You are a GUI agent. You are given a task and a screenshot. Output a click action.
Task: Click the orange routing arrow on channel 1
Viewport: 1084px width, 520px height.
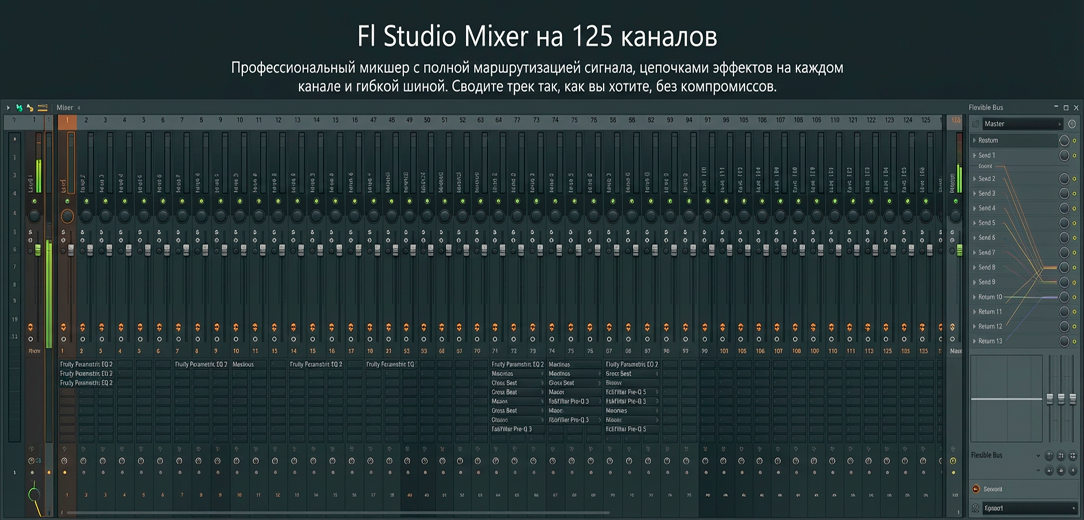click(64, 326)
